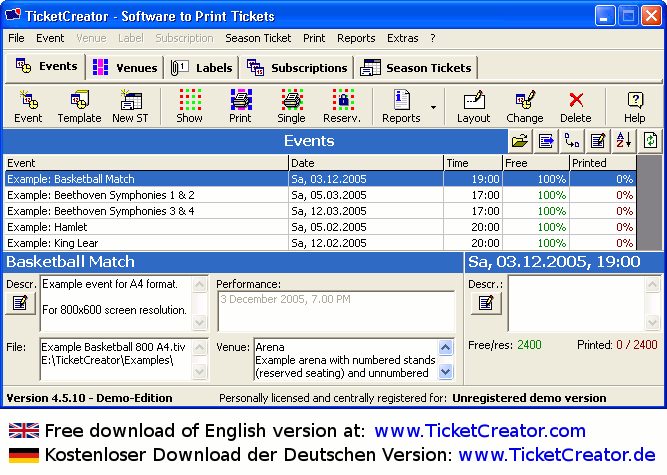Click the refresh icon in Events header
Screen dimensions: 667x475
(650, 141)
